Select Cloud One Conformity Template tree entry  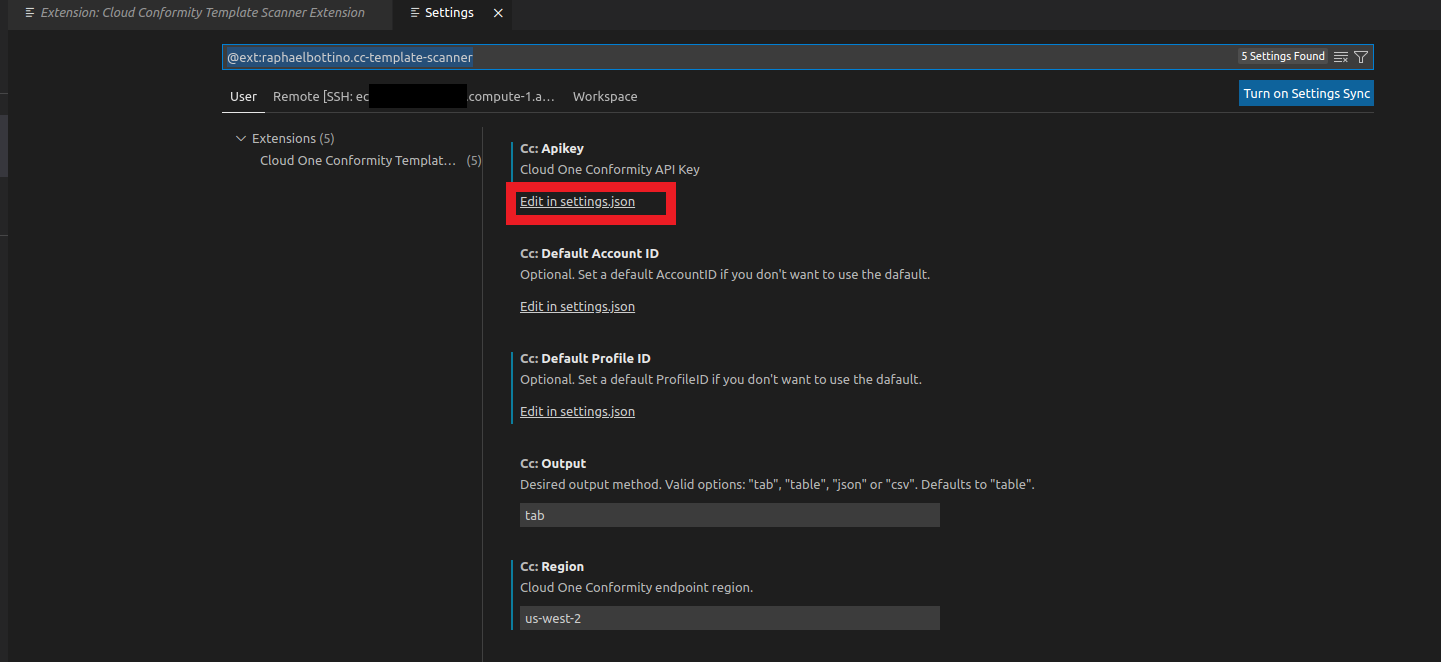click(x=358, y=161)
